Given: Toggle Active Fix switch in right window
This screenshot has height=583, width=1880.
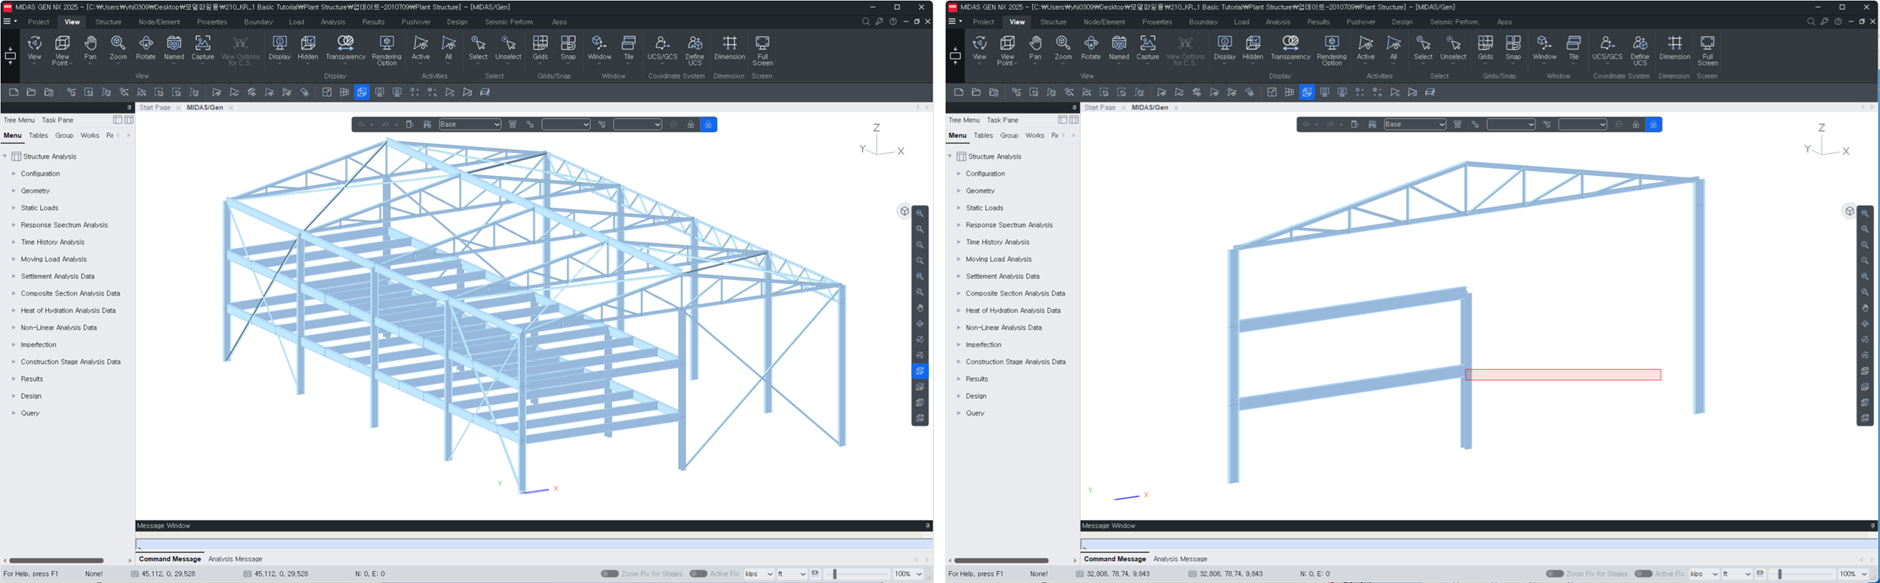Looking at the screenshot, I should pos(1643,574).
